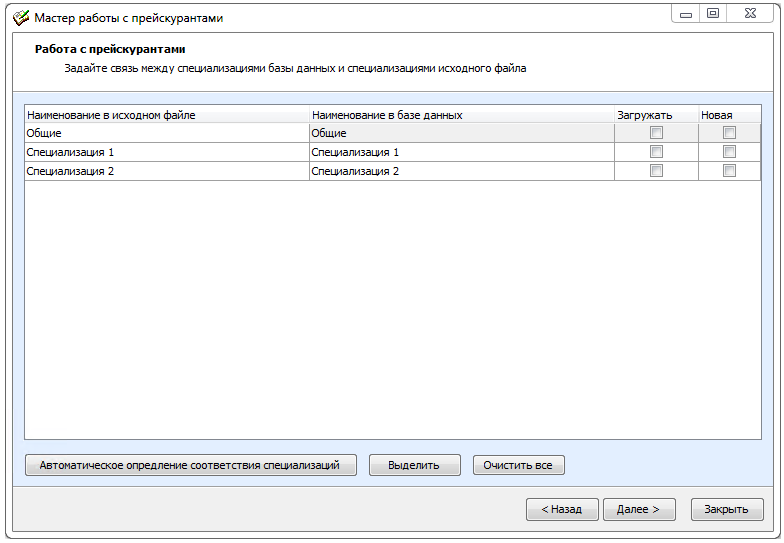This screenshot has height=543, width=784.
Task: Proceed with the Далее button
Action: tap(638, 509)
